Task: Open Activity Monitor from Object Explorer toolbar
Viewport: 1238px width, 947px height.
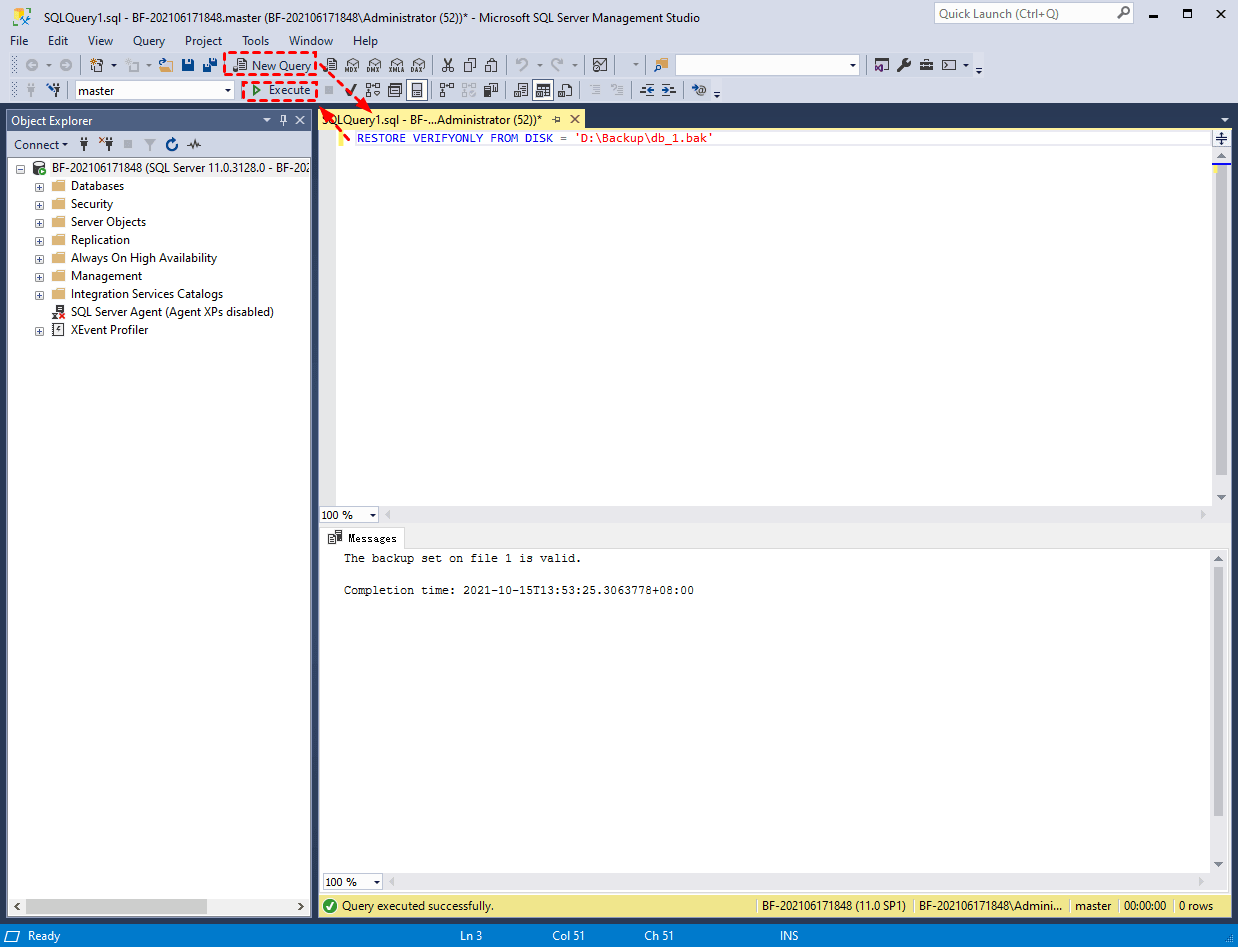Action: pyautogui.click(x=194, y=145)
